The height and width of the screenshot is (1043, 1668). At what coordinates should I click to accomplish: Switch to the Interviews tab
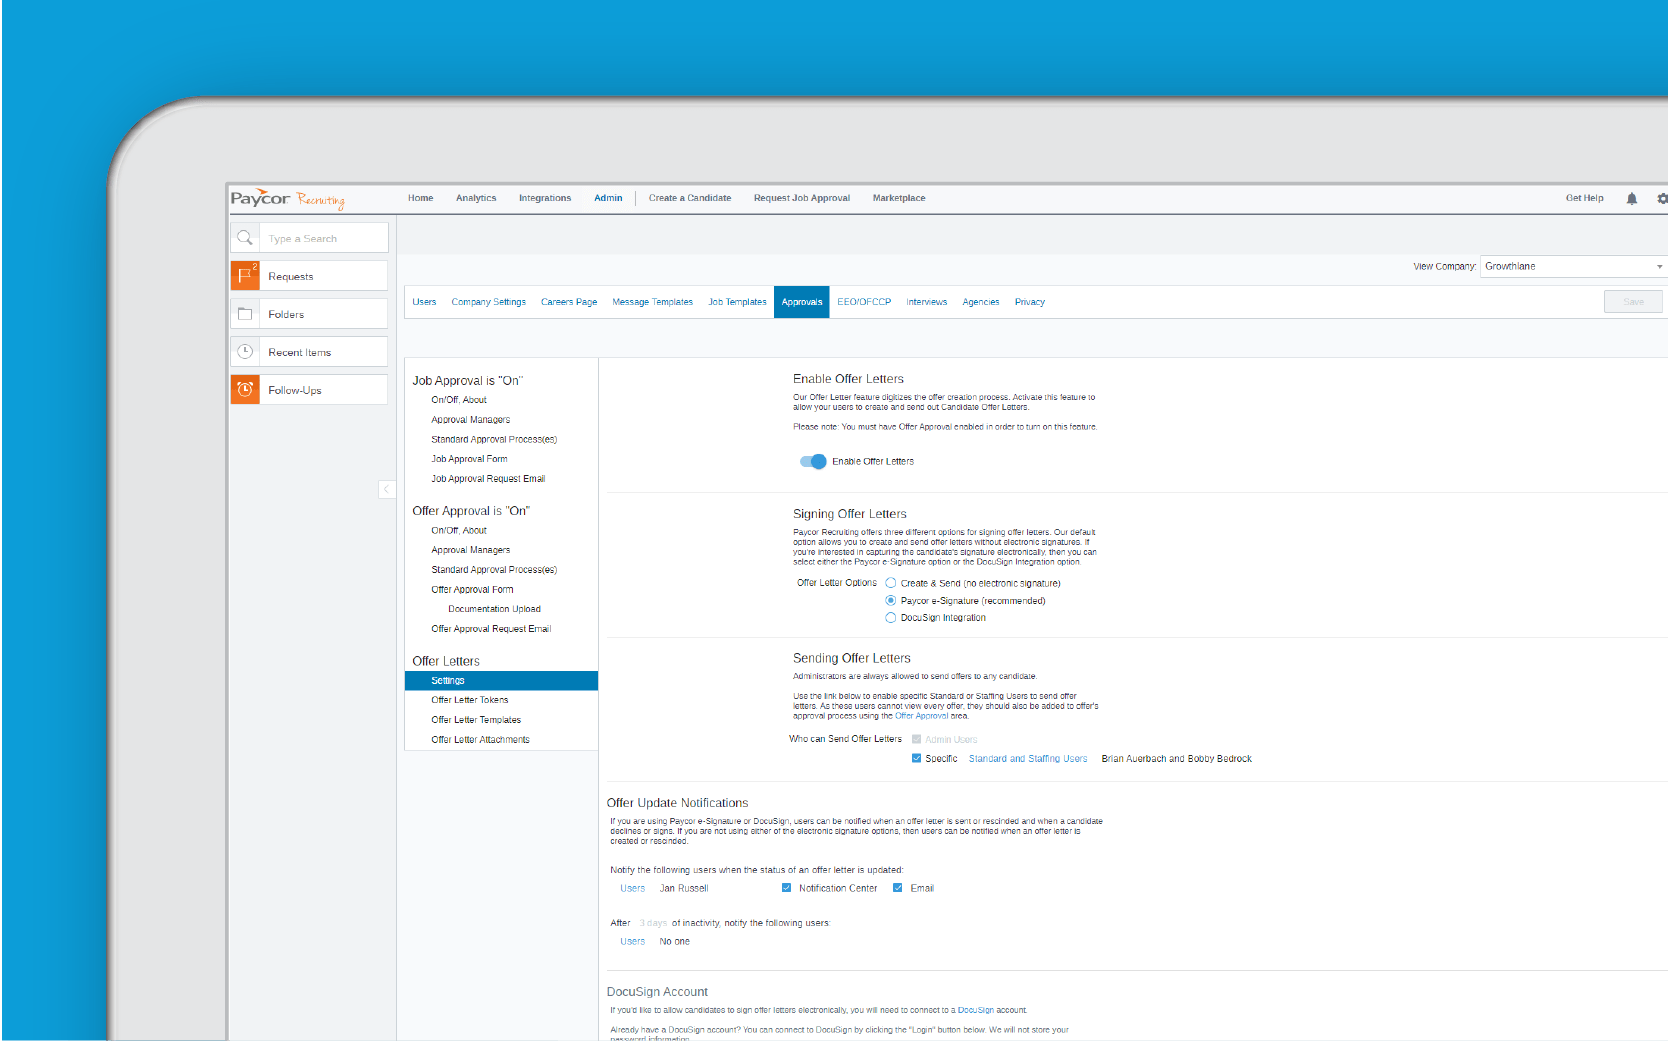(926, 302)
